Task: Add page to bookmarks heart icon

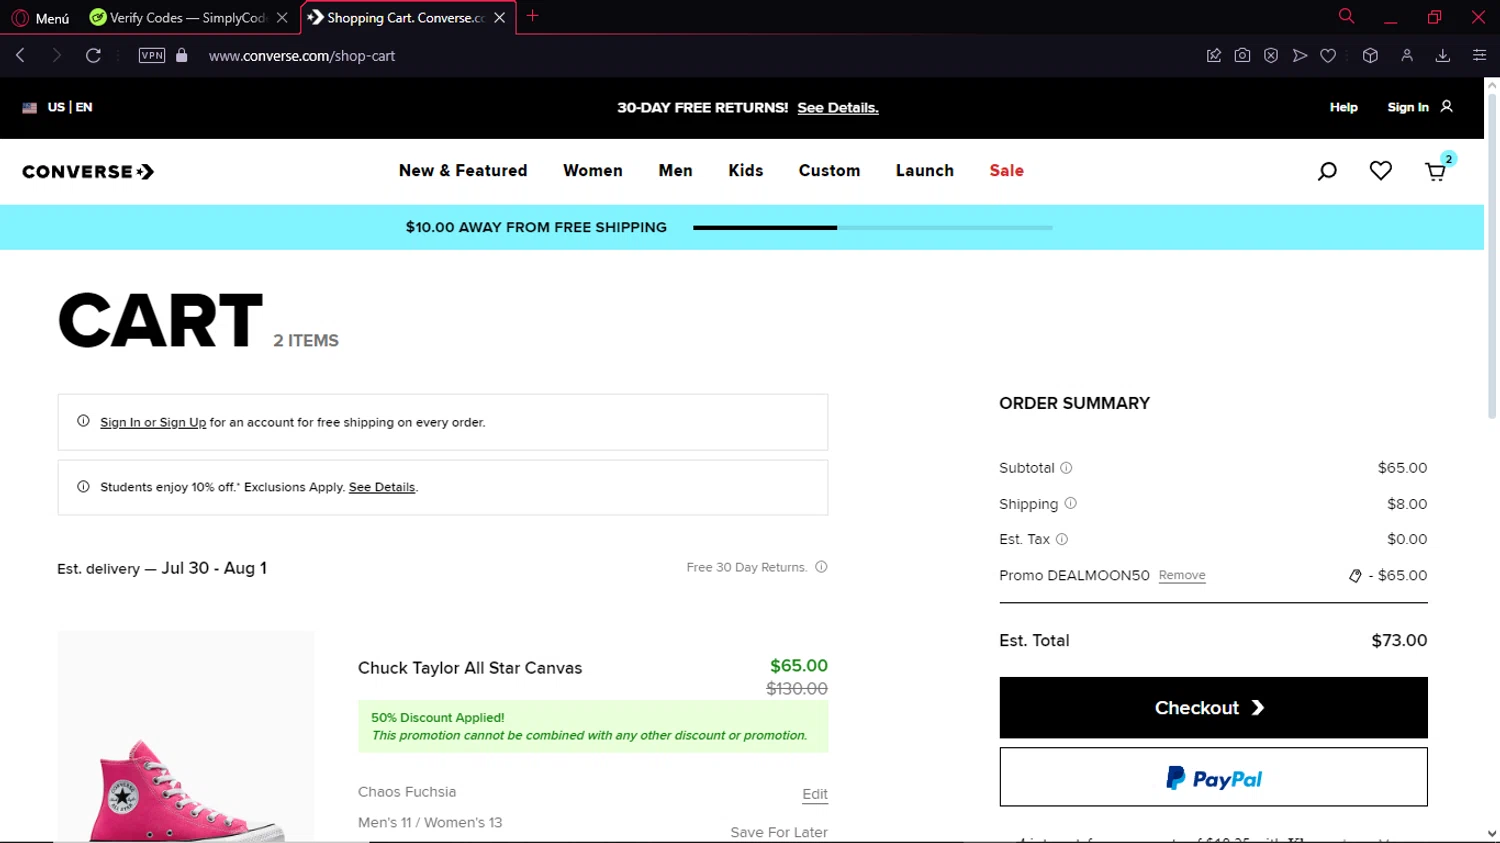Action: [1328, 56]
